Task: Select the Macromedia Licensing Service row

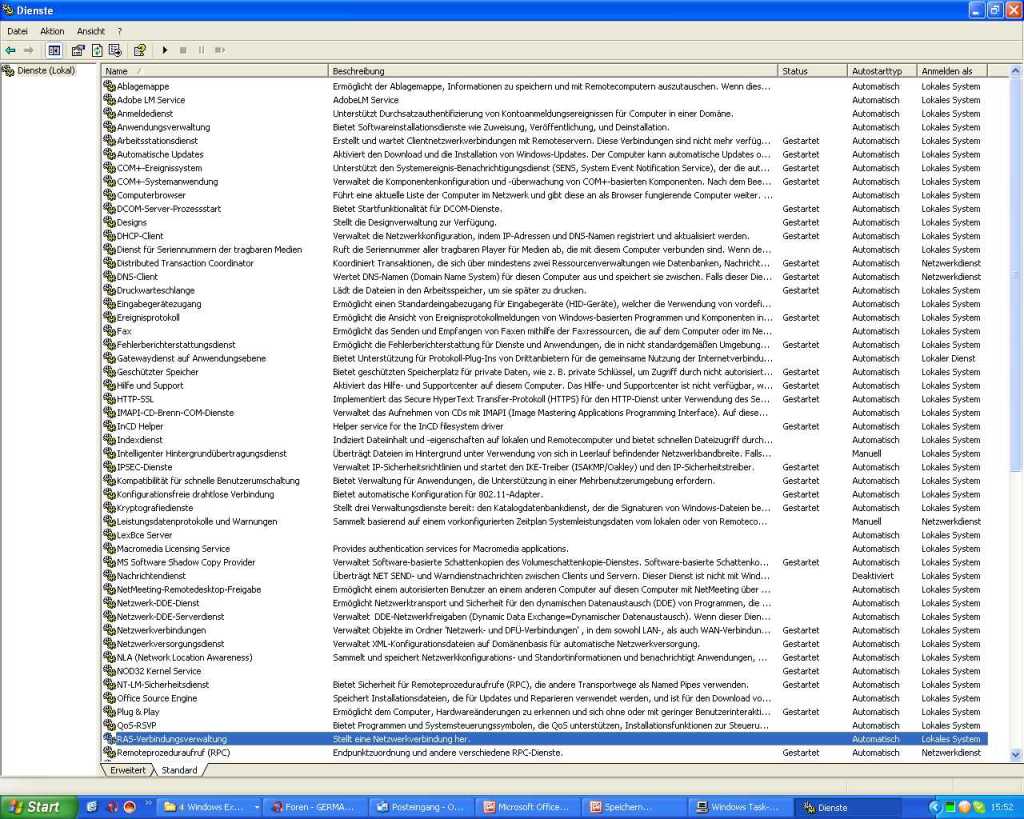Action: [x=545, y=549]
